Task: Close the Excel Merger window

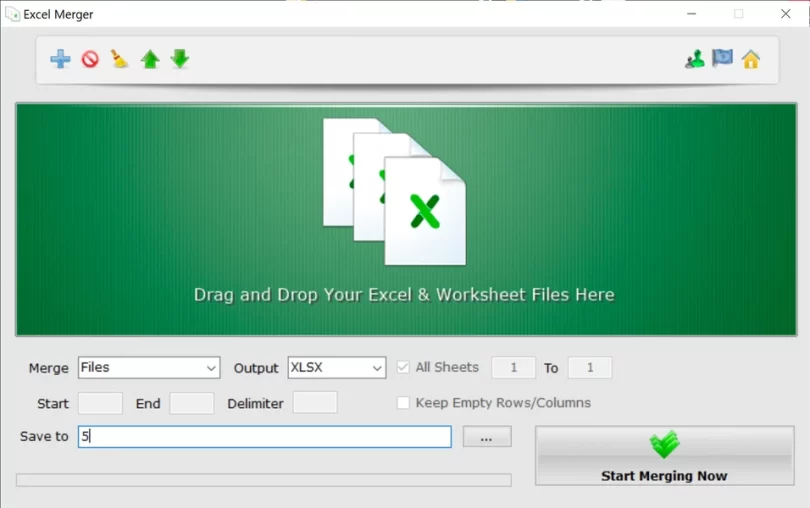Action: 786,14
